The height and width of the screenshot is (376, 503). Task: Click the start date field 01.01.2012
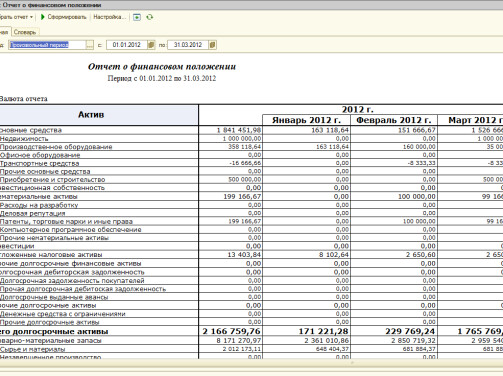(x=127, y=45)
